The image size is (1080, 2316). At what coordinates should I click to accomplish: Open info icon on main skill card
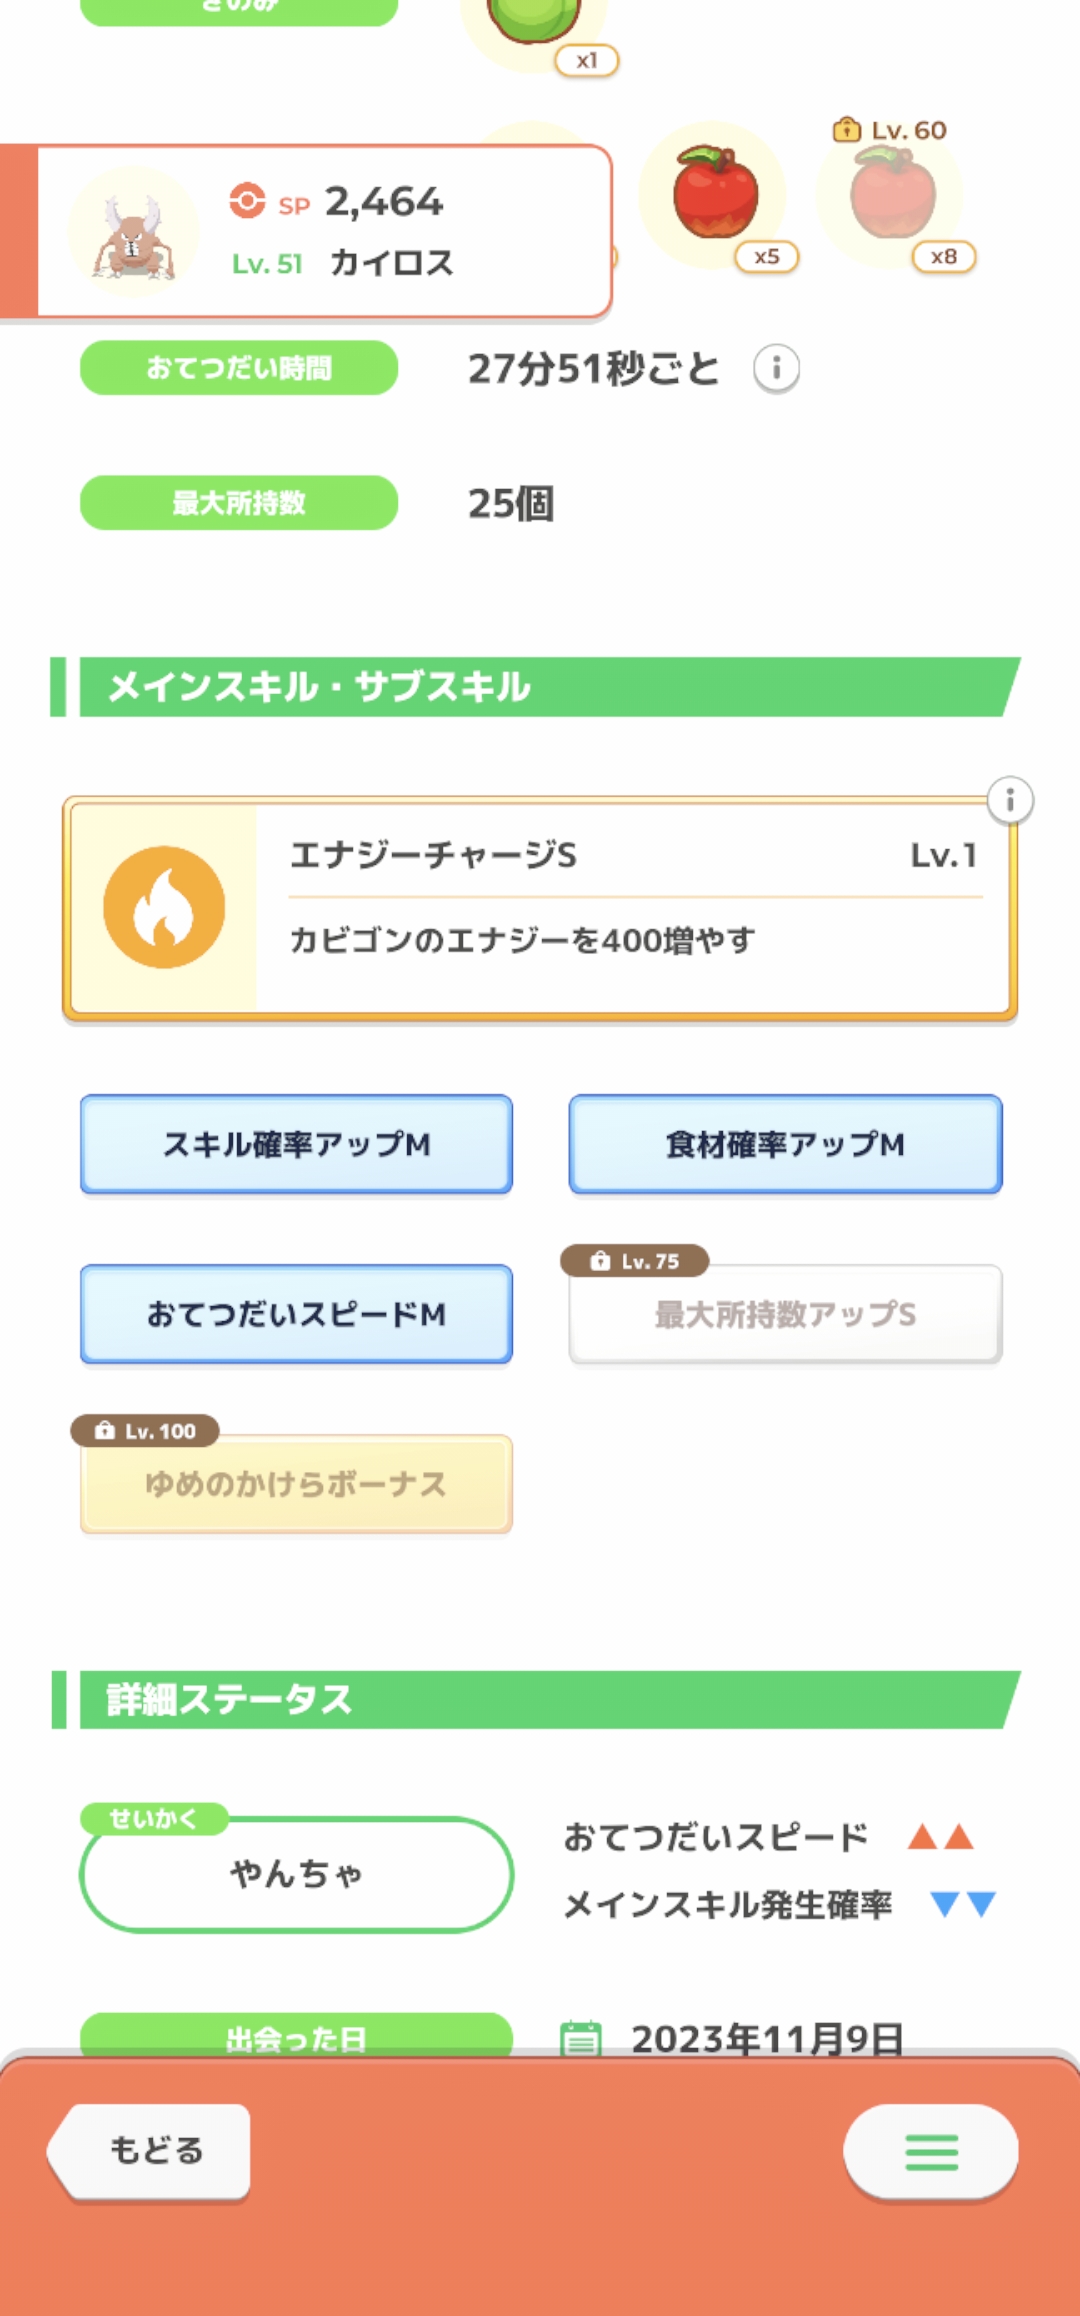click(1010, 801)
